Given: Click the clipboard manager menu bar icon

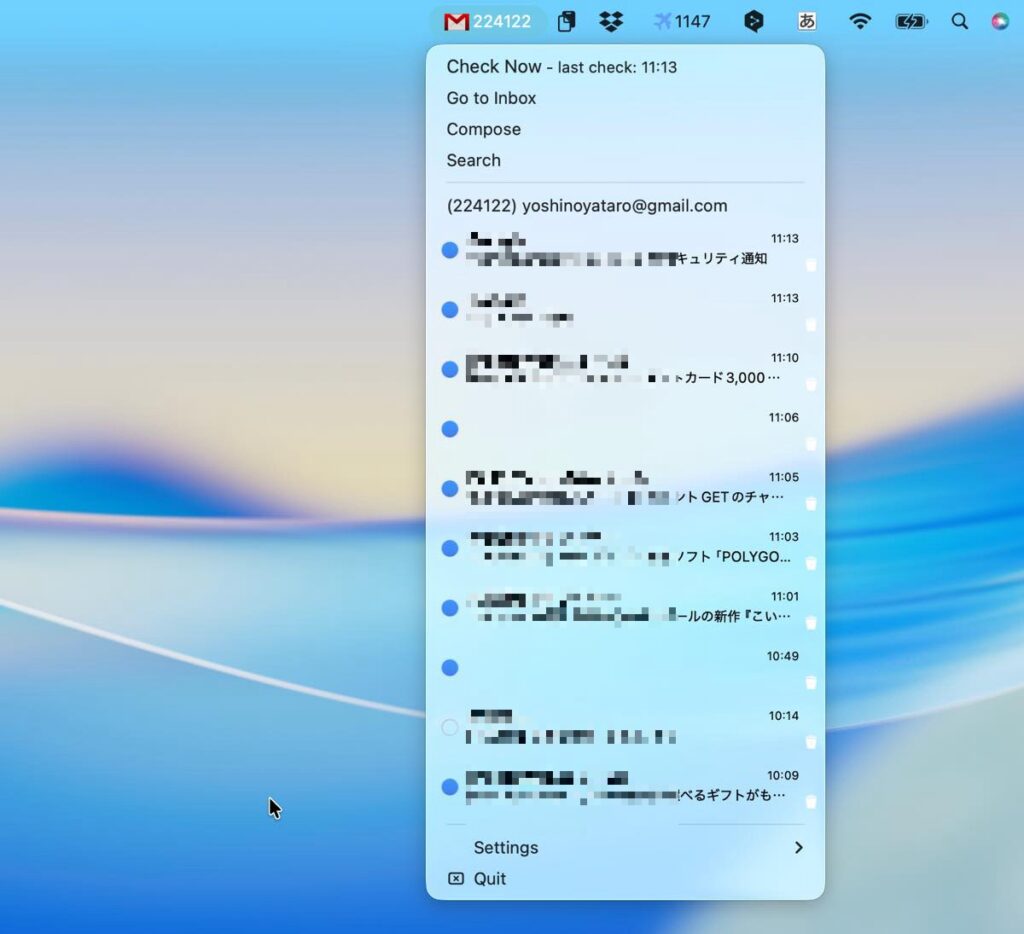Looking at the screenshot, I should (x=567, y=21).
